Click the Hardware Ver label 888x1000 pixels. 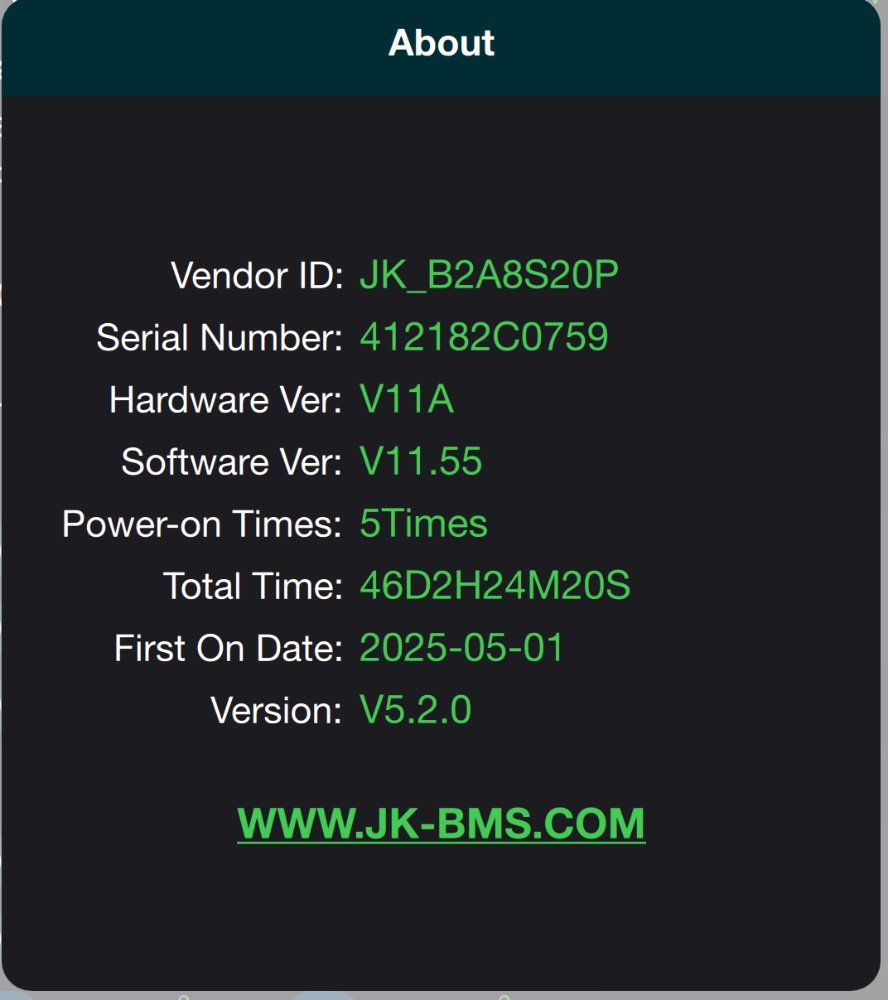226,399
